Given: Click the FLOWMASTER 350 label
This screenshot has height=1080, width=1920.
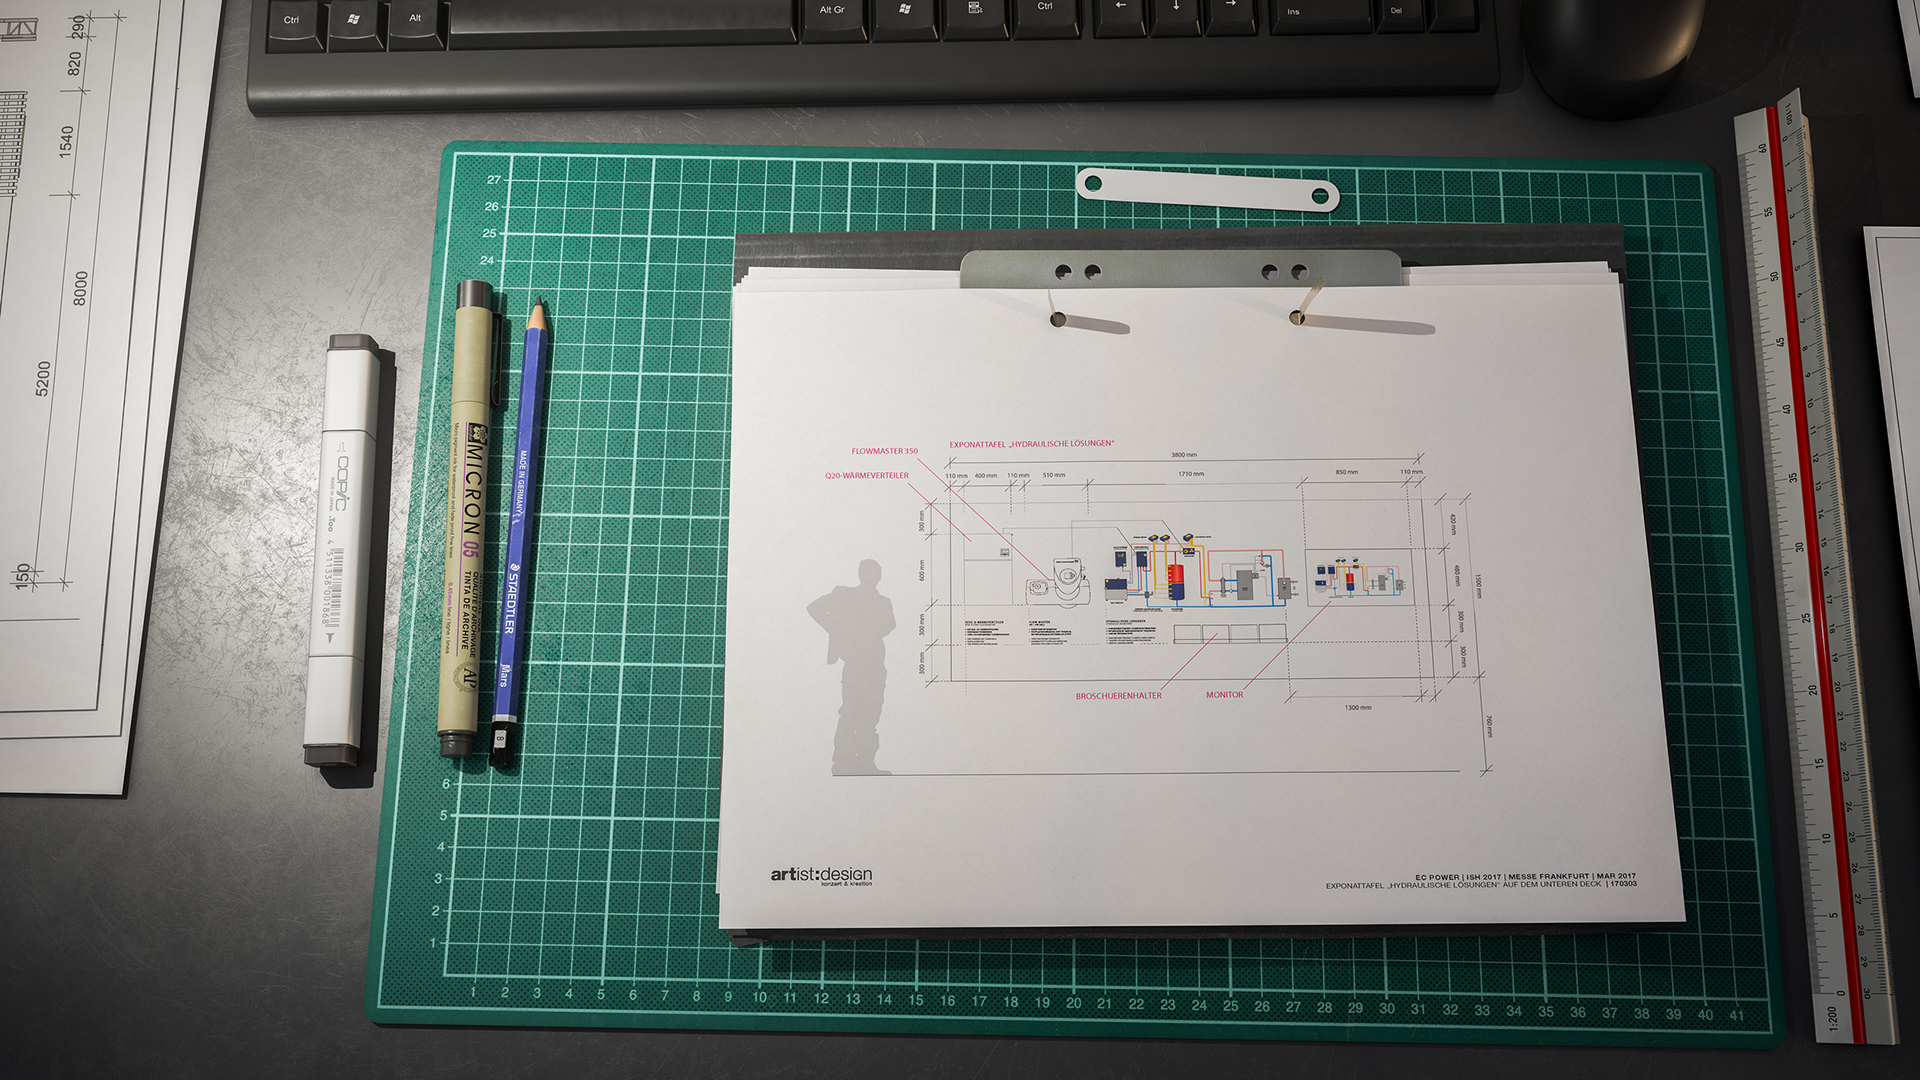Looking at the screenshot, I should click(x=884, y=451).
